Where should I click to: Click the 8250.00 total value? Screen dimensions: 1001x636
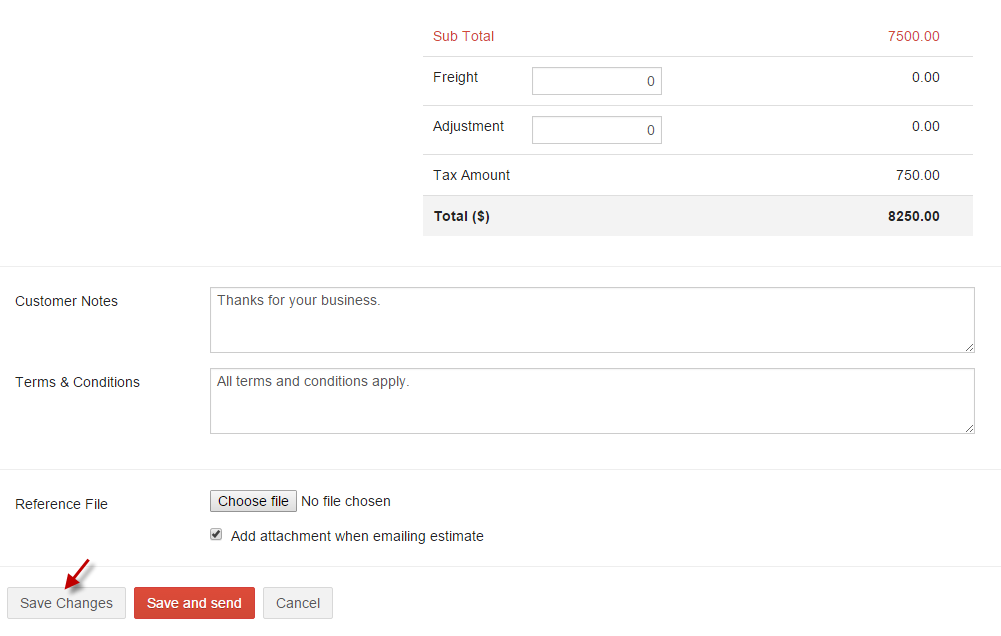914,216
